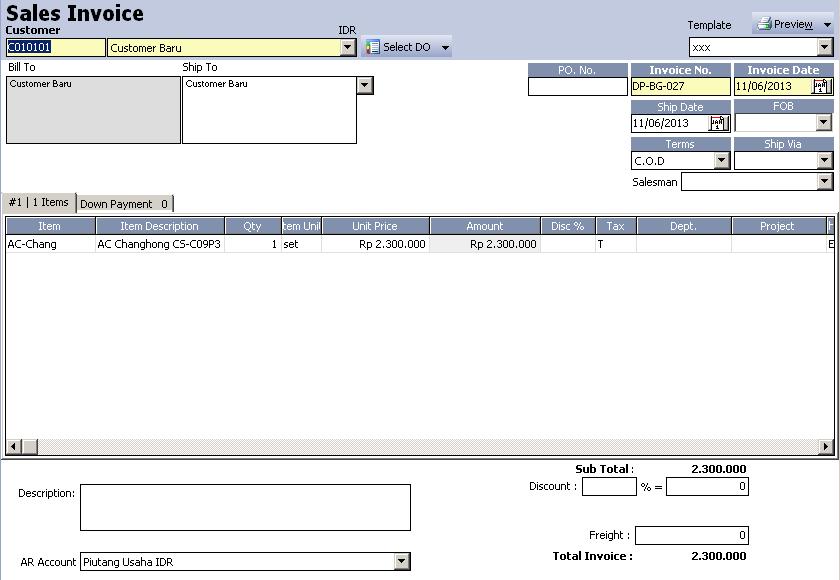
Task: Open the Terms dropdown showing C.O.D
Action: (x=722, y=160)
